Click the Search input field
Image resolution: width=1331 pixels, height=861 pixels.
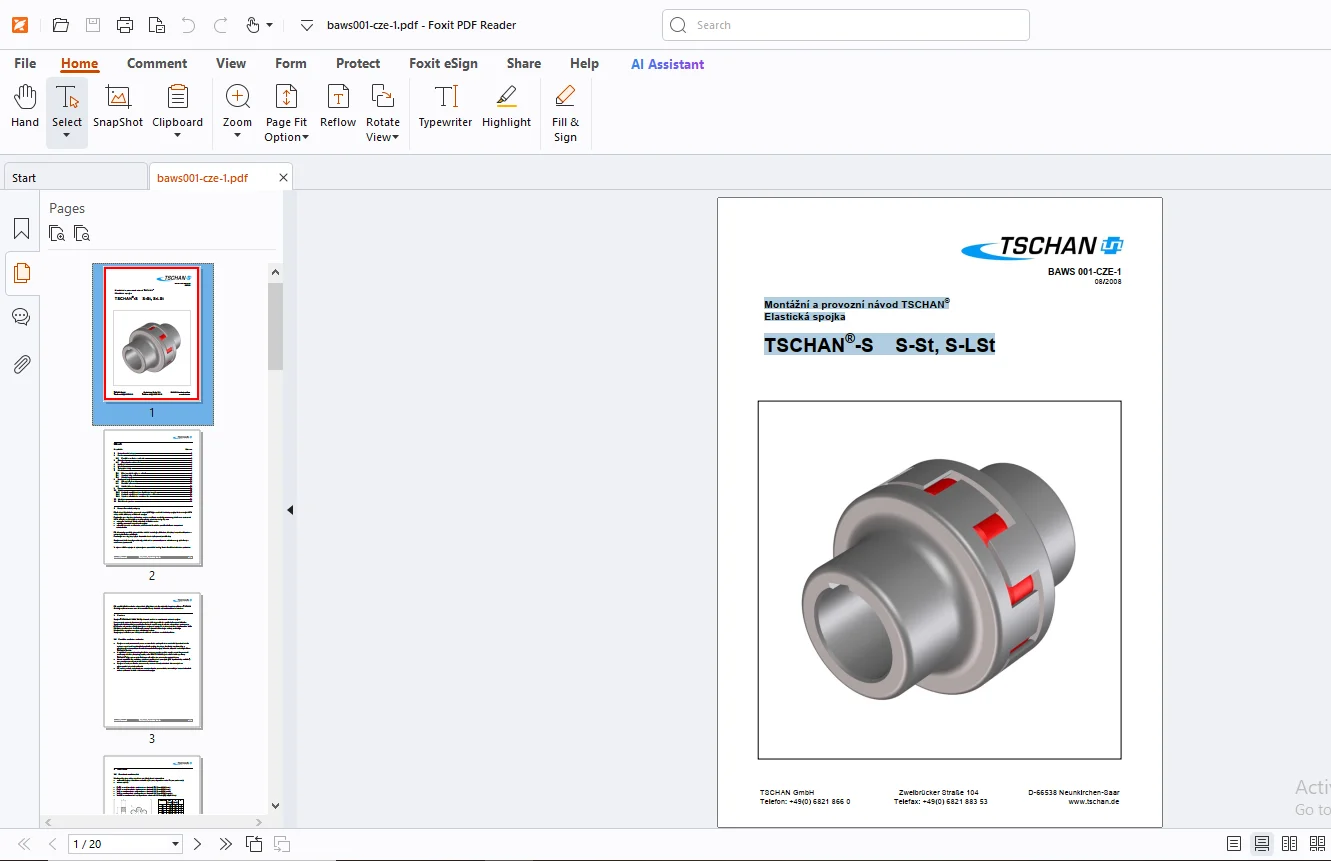click(846, 25)
